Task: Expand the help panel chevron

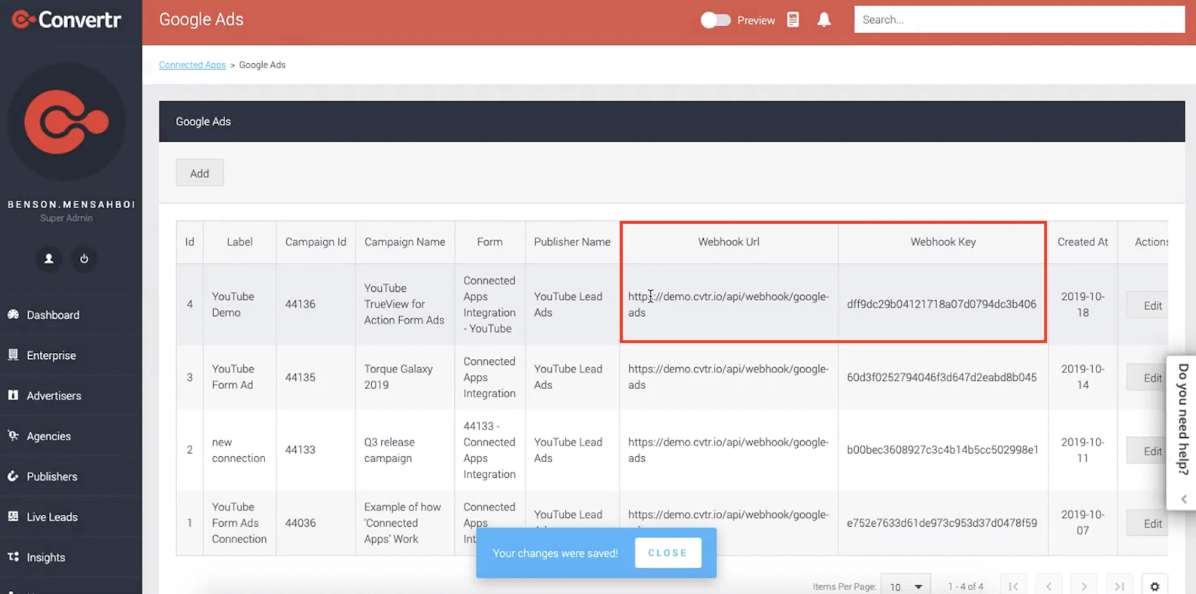Action: tap(1184, 499)
